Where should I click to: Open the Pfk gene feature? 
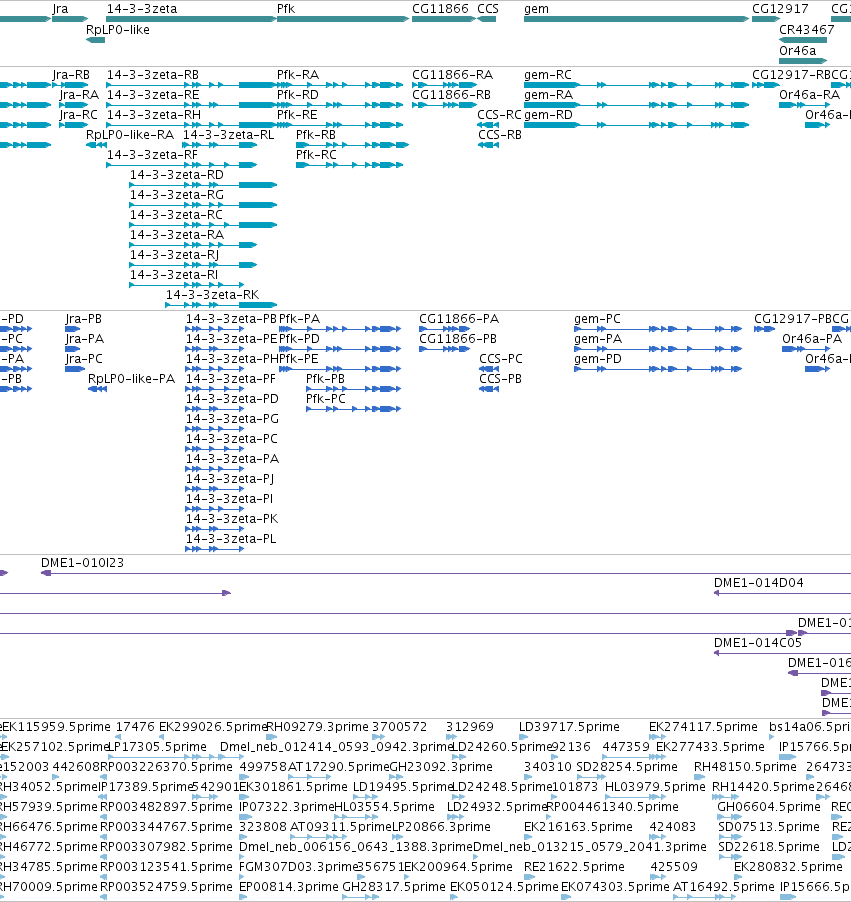click(343, 19)
